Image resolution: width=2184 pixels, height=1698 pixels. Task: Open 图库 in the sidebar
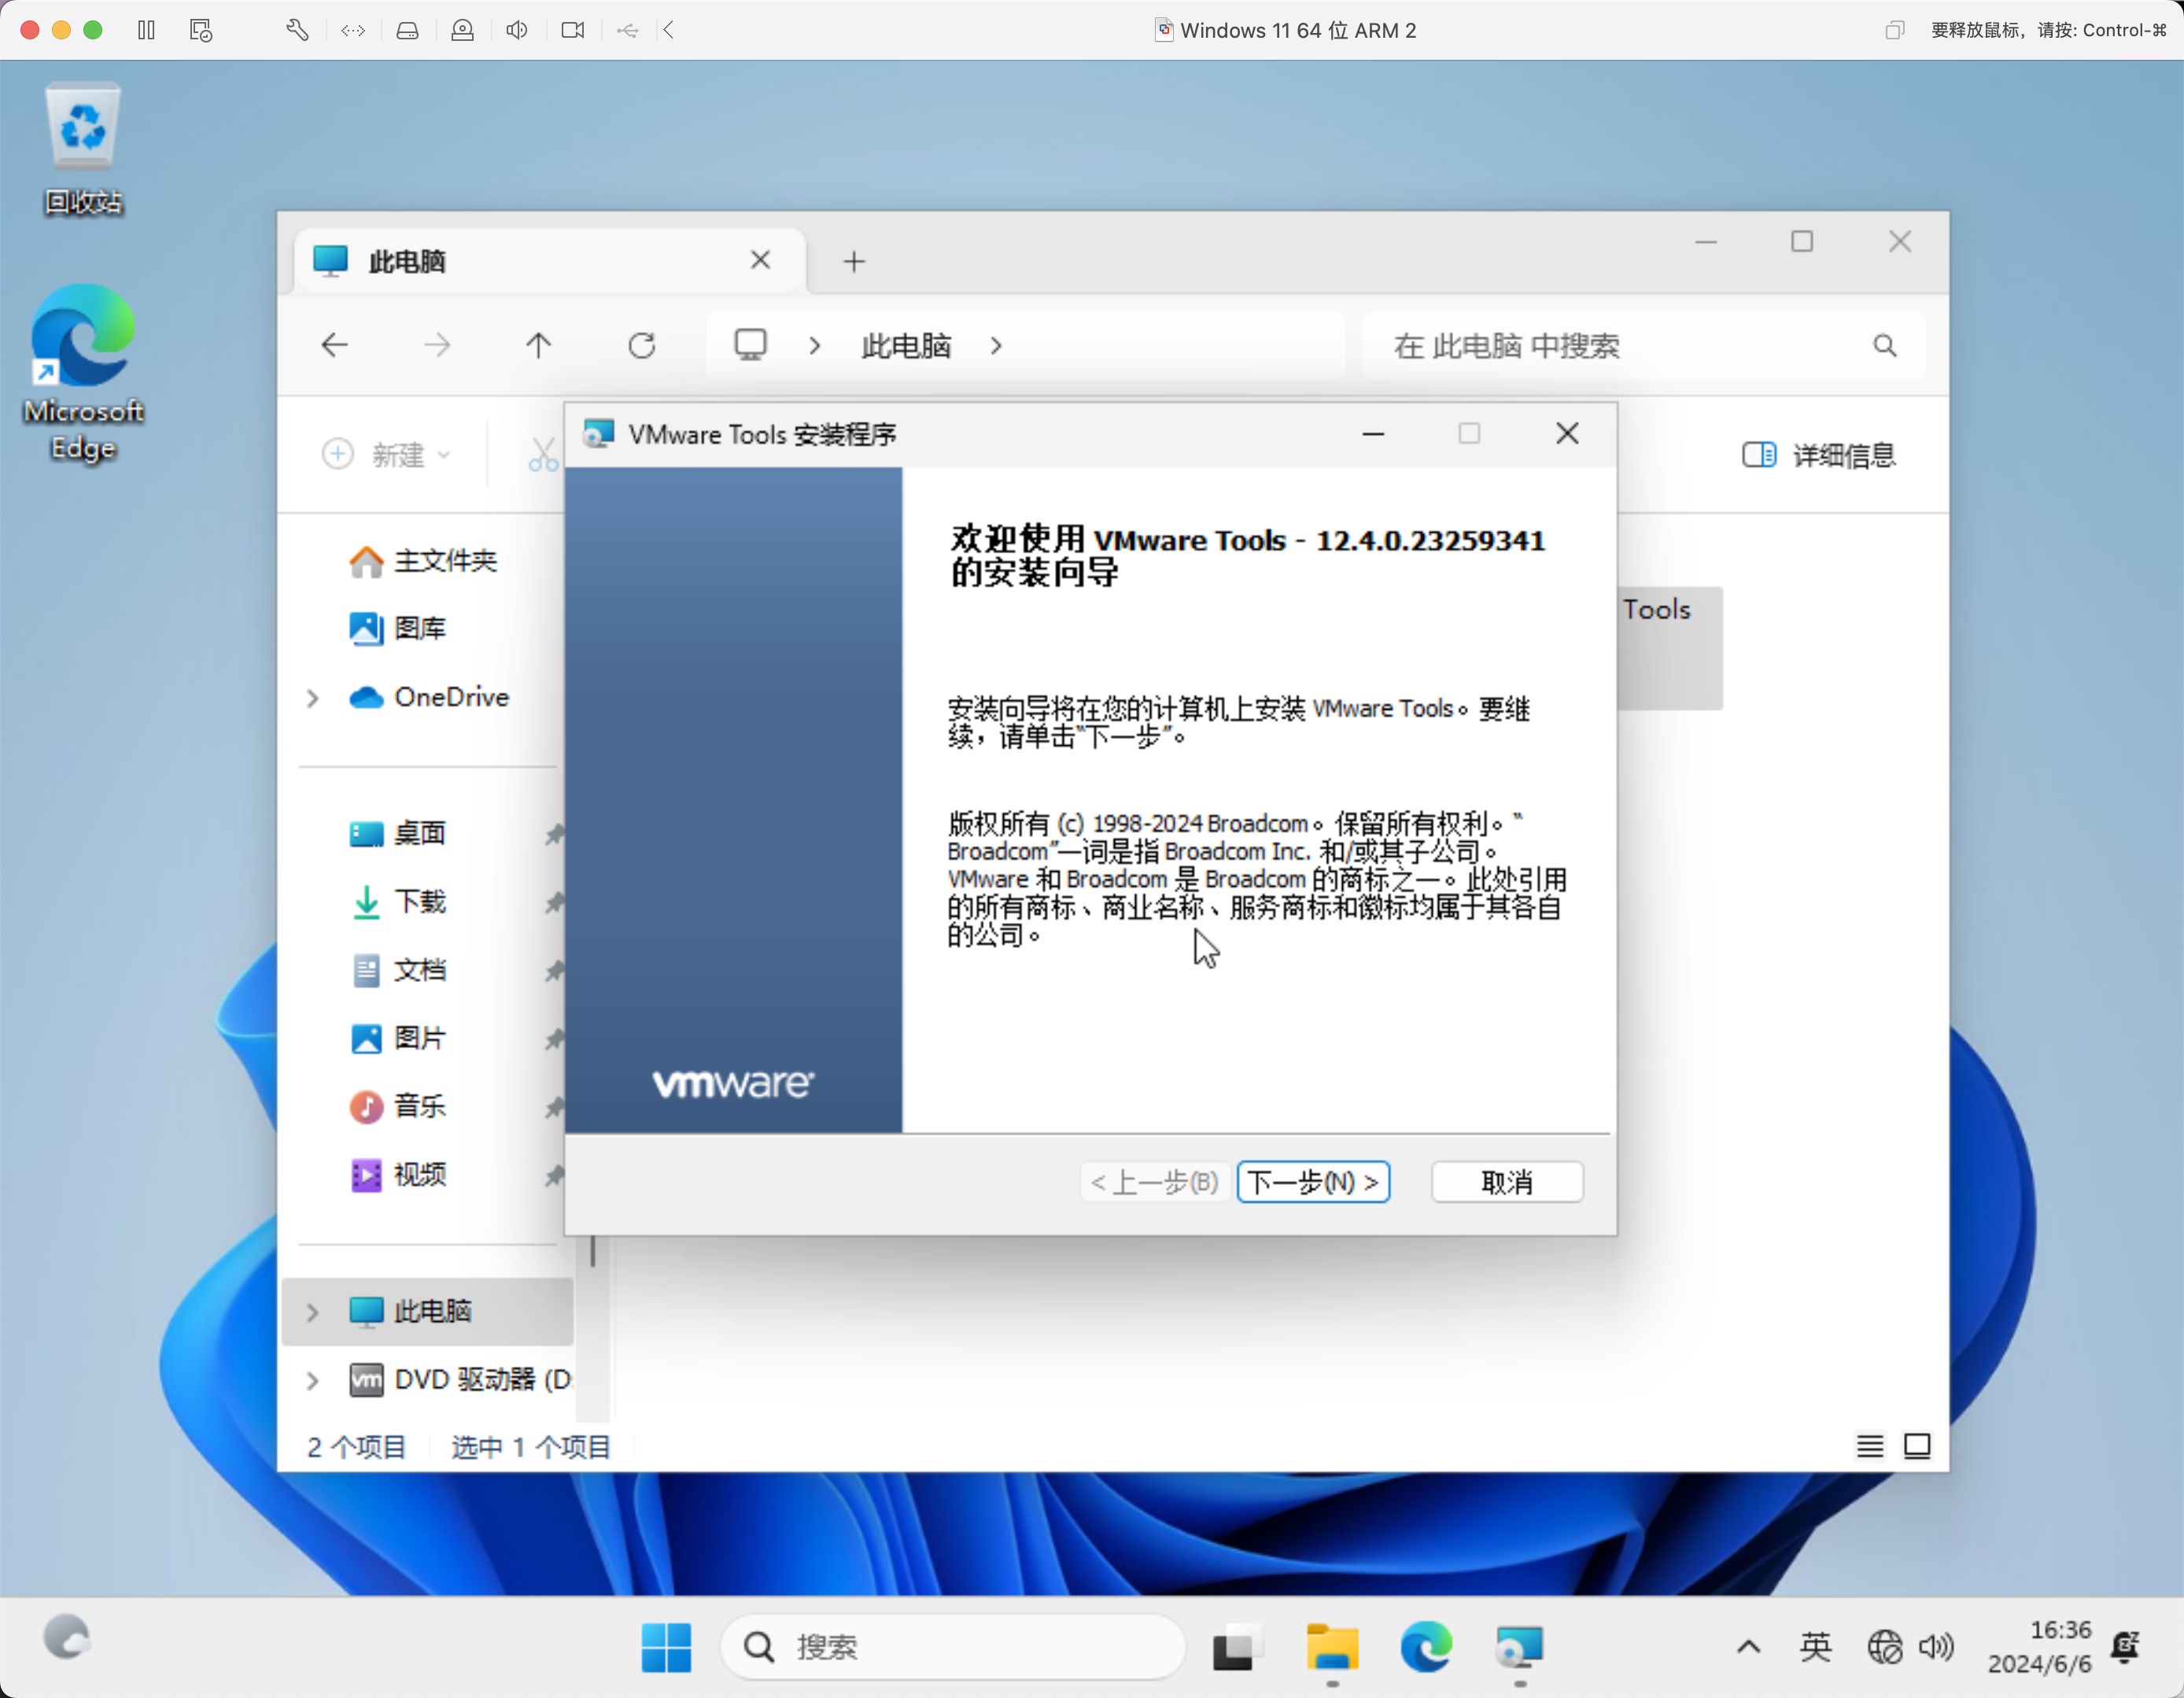click(x=398, y=629)
